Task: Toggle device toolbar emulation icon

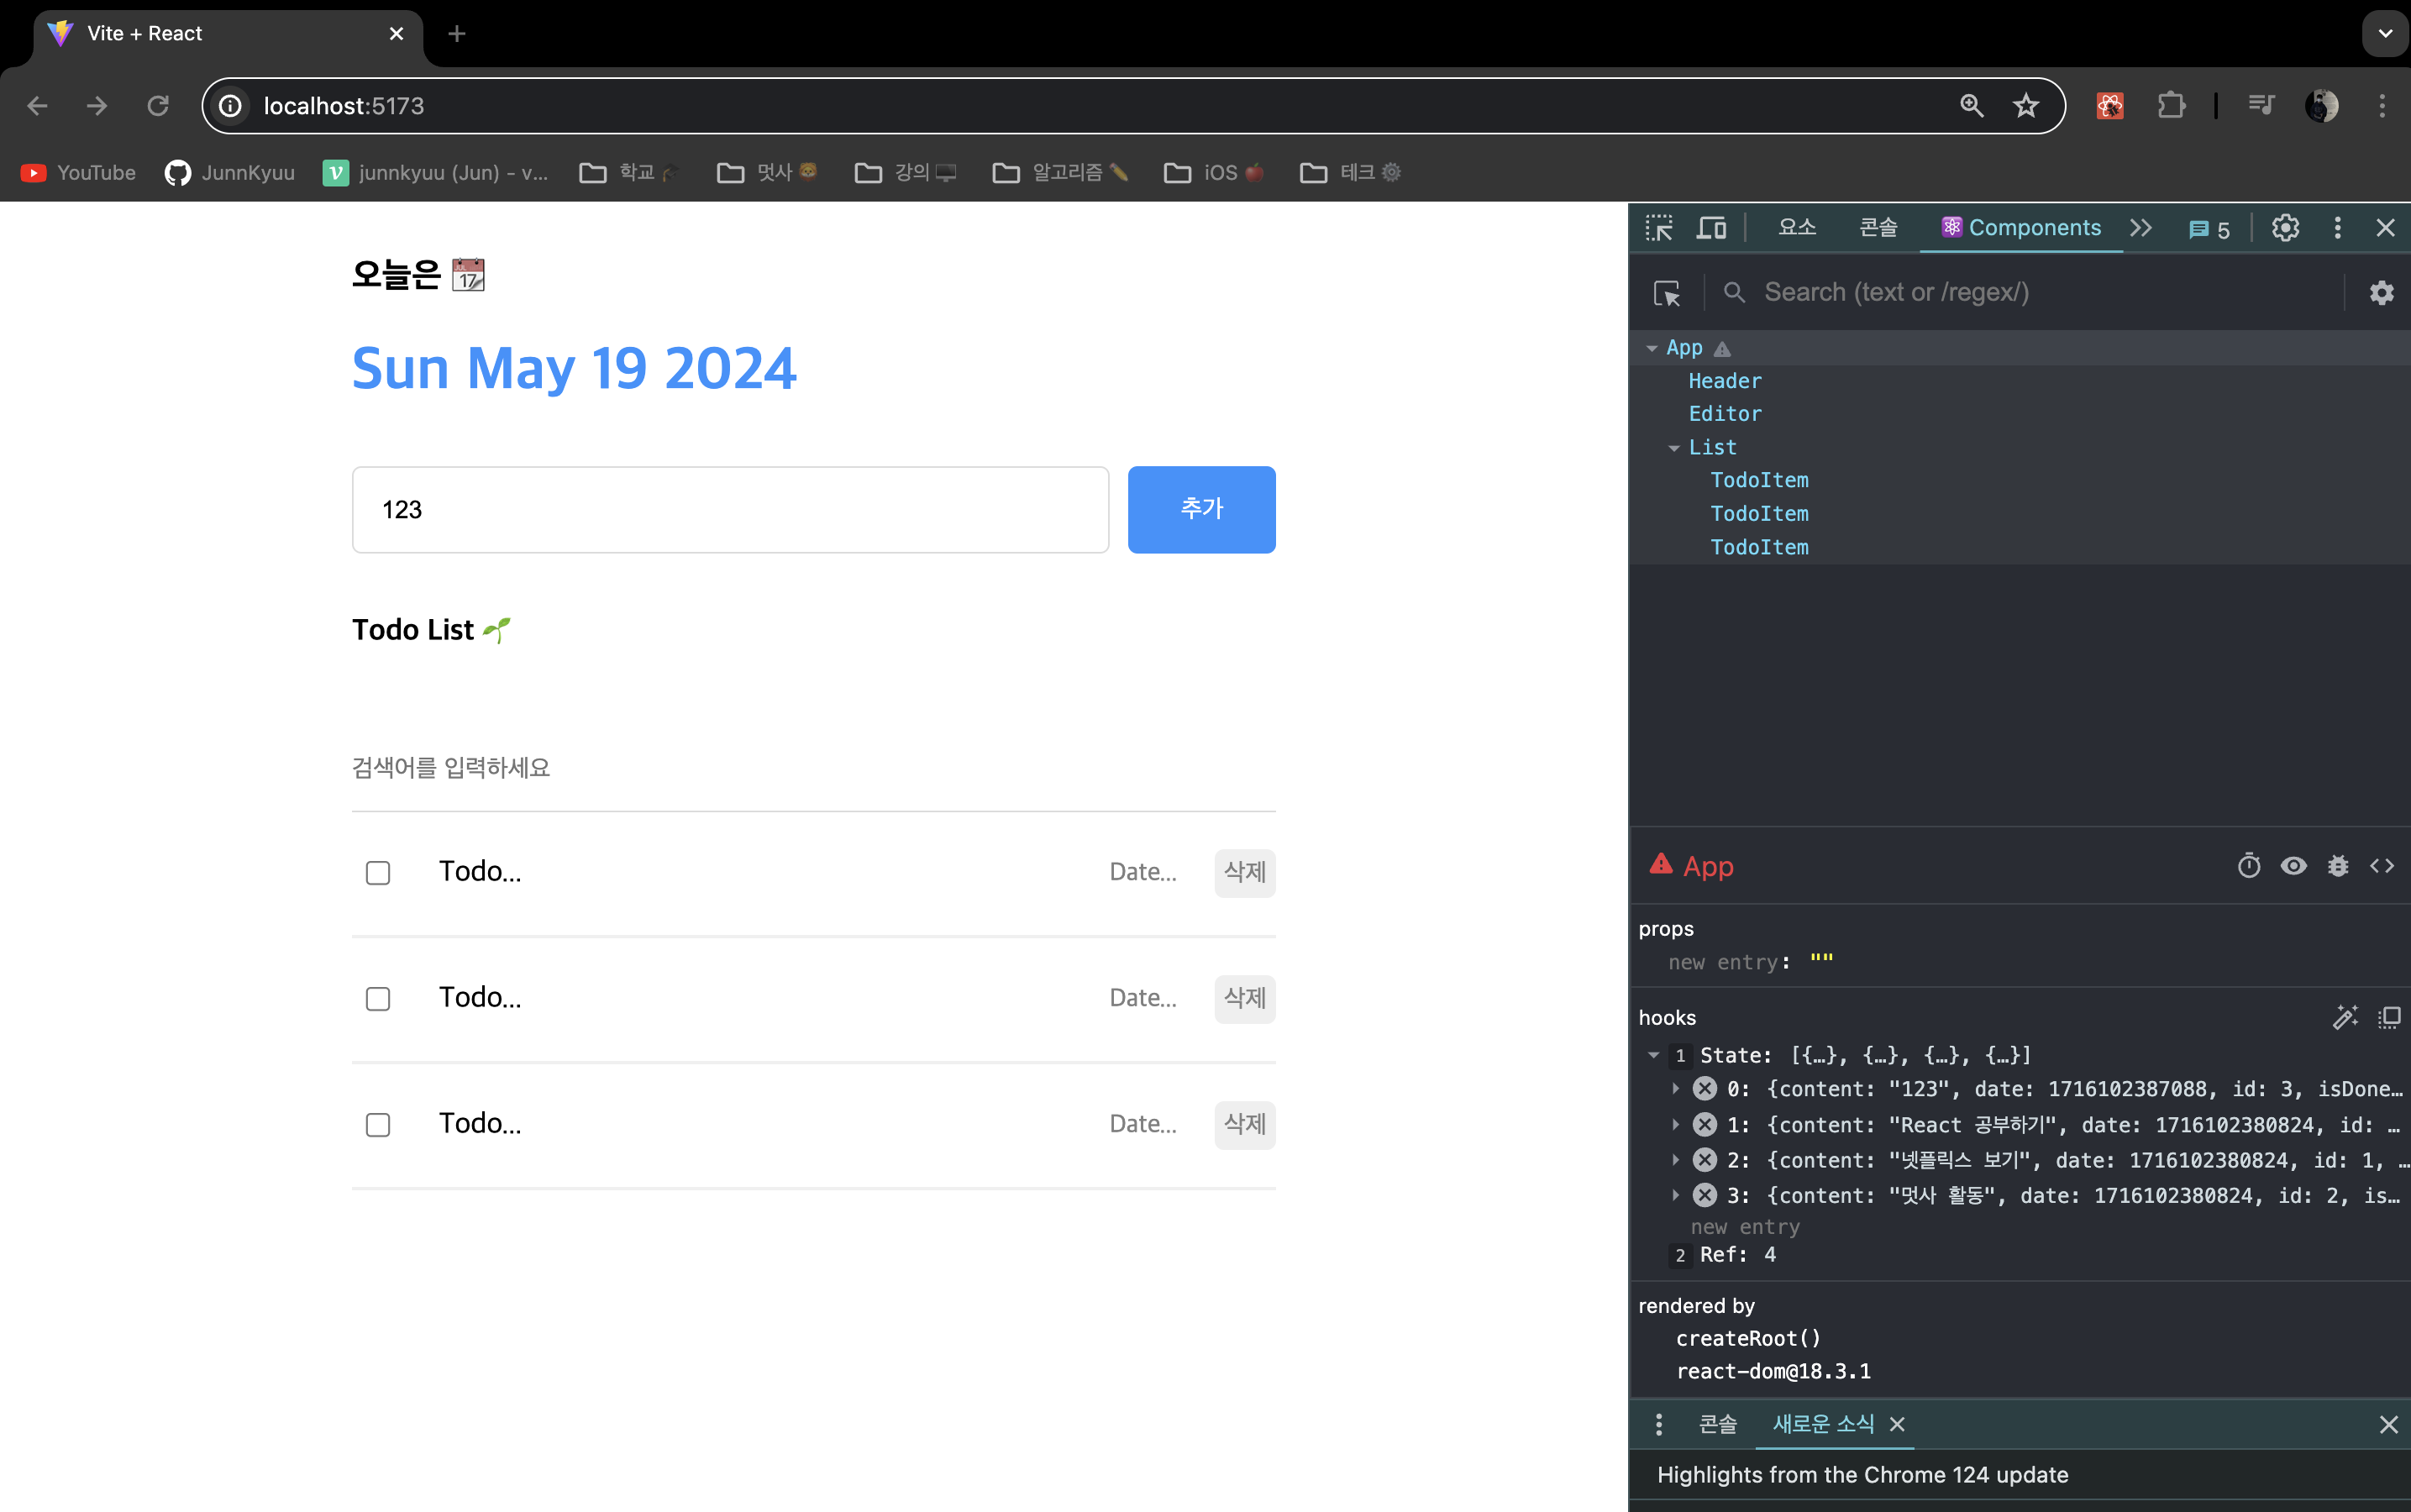Action: tap(1711, 228)
